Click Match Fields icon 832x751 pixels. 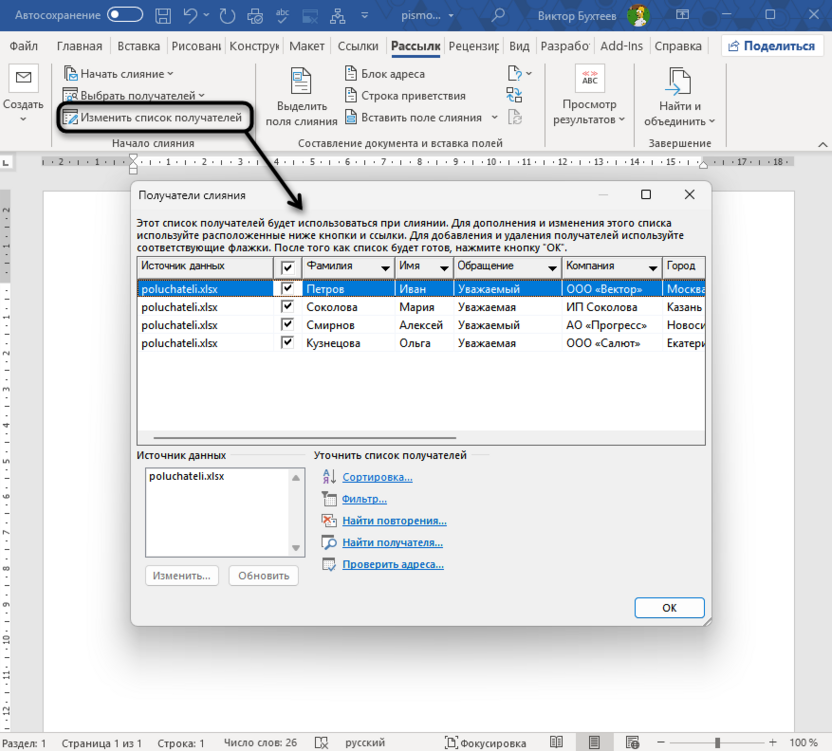(514, 96)
